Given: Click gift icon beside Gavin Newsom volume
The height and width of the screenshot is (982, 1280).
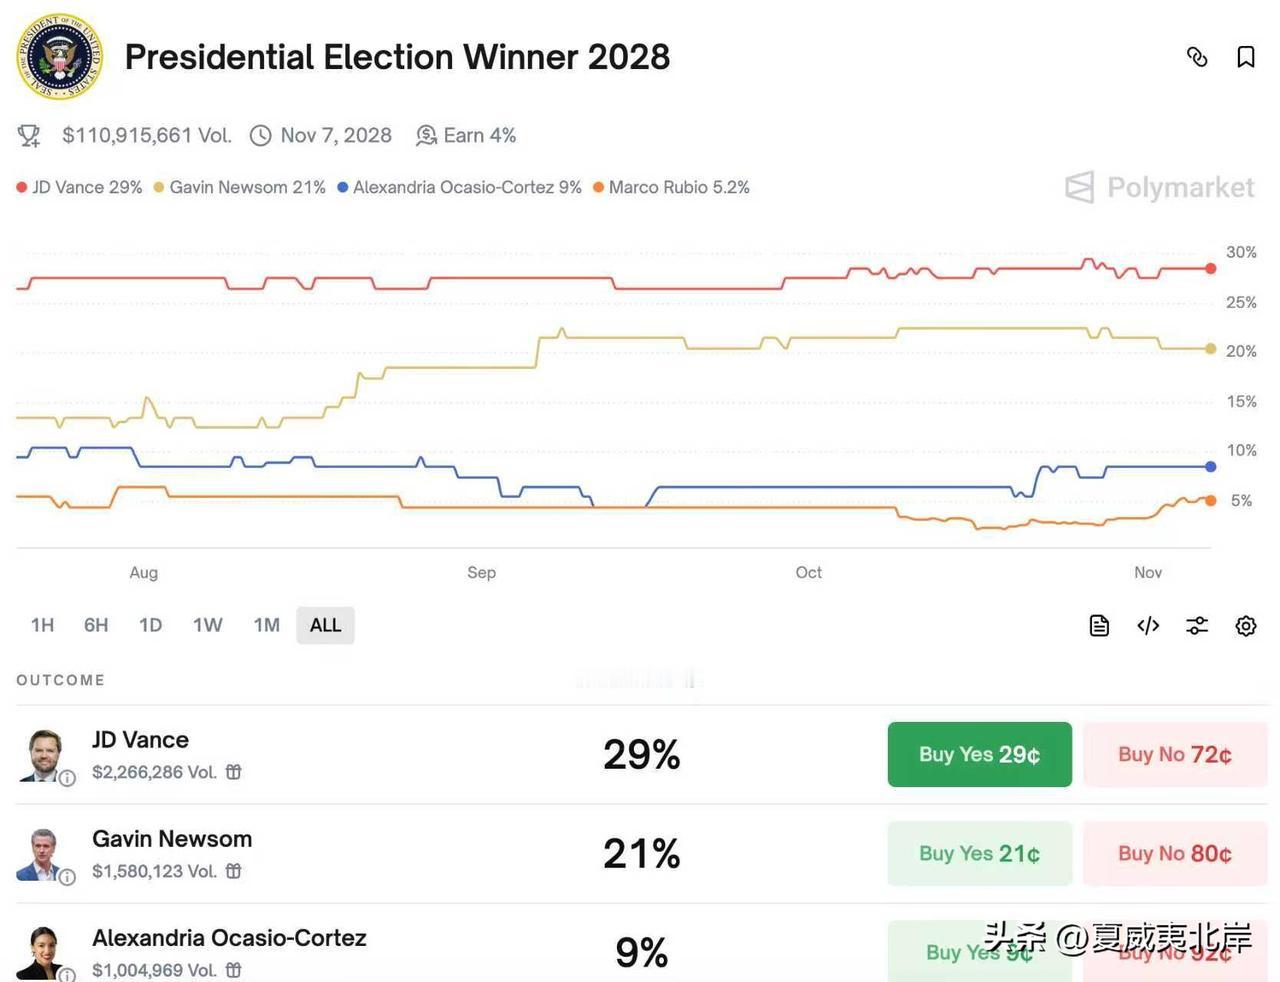Looking at the screenshot, I should 234,871.
